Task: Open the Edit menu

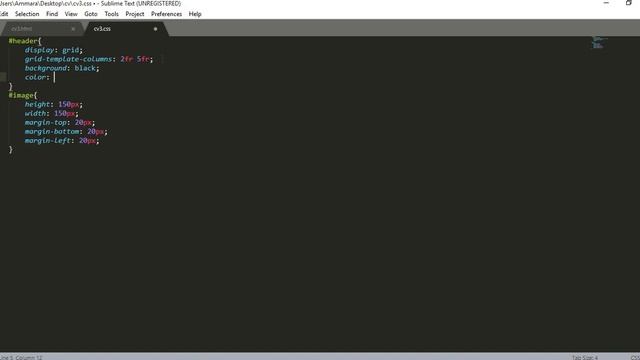Action: pyautogui.click(x=4, y=14)
